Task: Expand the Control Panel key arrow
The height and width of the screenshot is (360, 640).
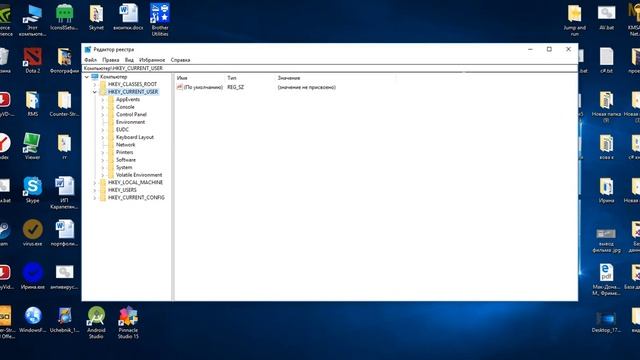Action: click(103, 115)
